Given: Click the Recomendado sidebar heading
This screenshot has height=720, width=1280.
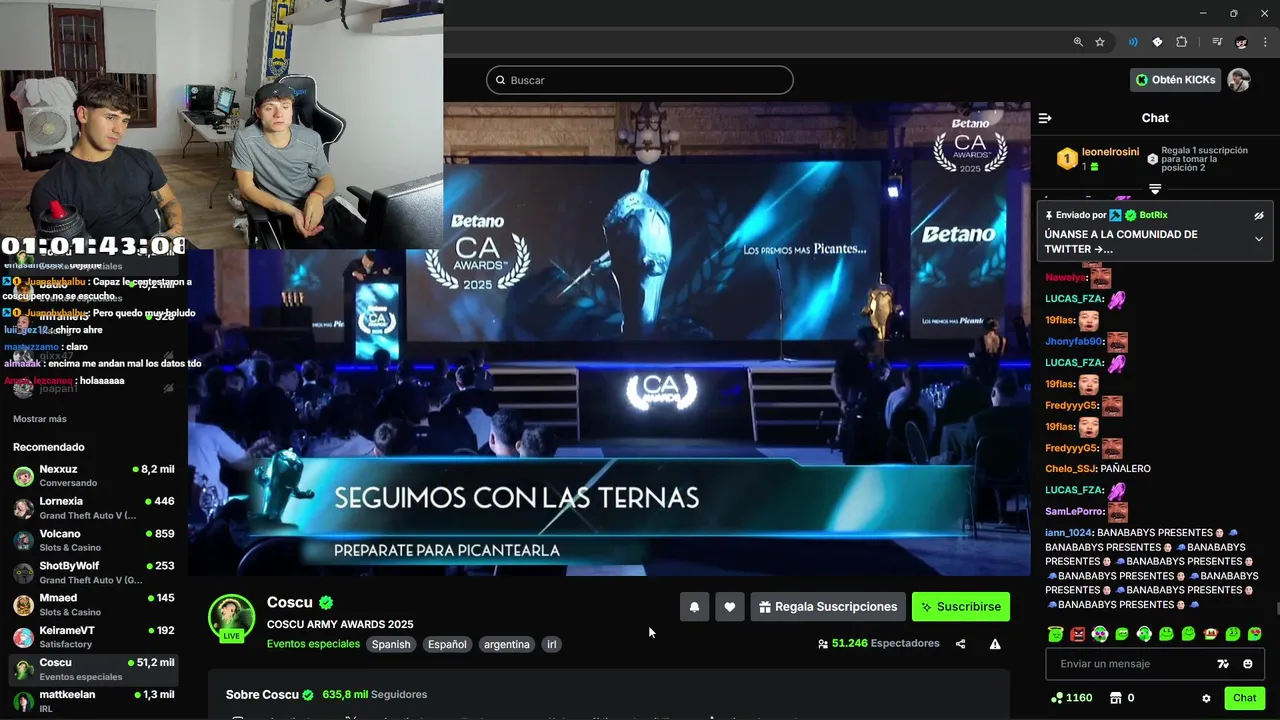Looking at the screenshot, I should pyautogui.click(x=48, y=447).
